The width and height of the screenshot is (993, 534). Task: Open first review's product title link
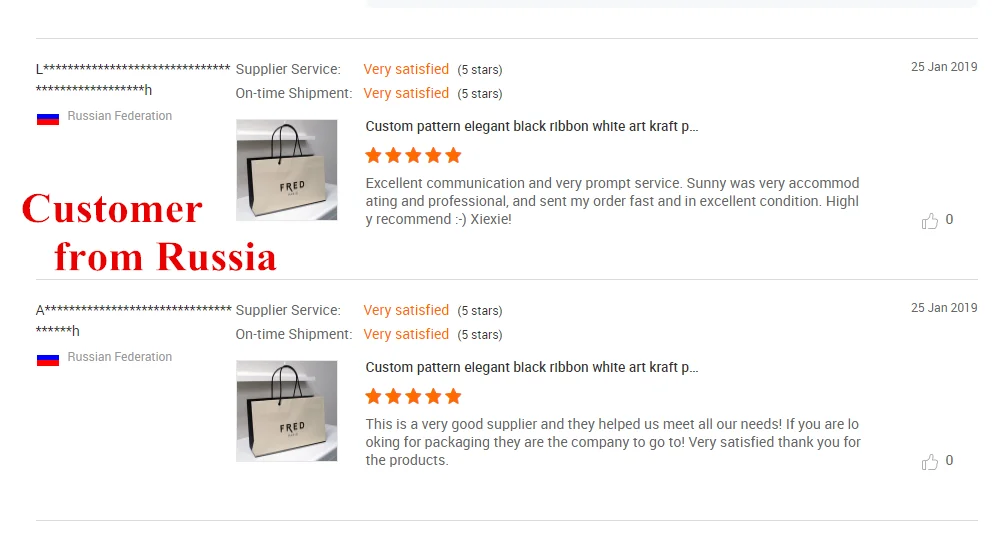click(532, 126)
